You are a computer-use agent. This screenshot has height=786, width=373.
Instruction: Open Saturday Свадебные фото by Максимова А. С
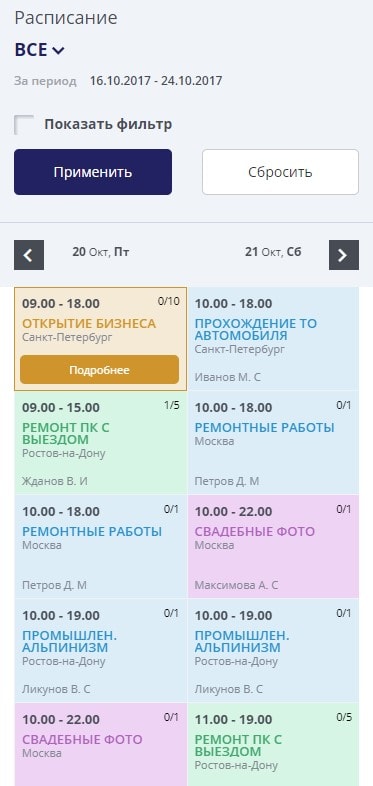(x=274, y=547)
